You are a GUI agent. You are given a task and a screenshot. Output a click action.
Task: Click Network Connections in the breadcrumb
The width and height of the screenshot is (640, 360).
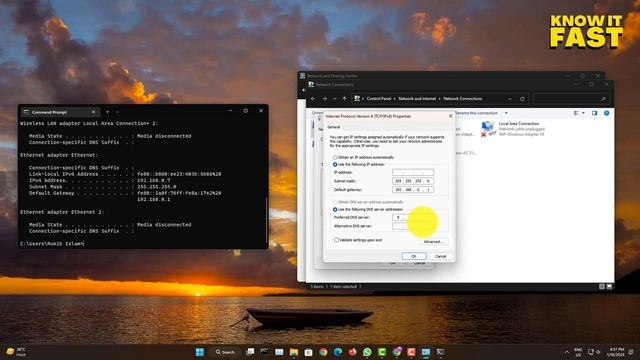462,99
